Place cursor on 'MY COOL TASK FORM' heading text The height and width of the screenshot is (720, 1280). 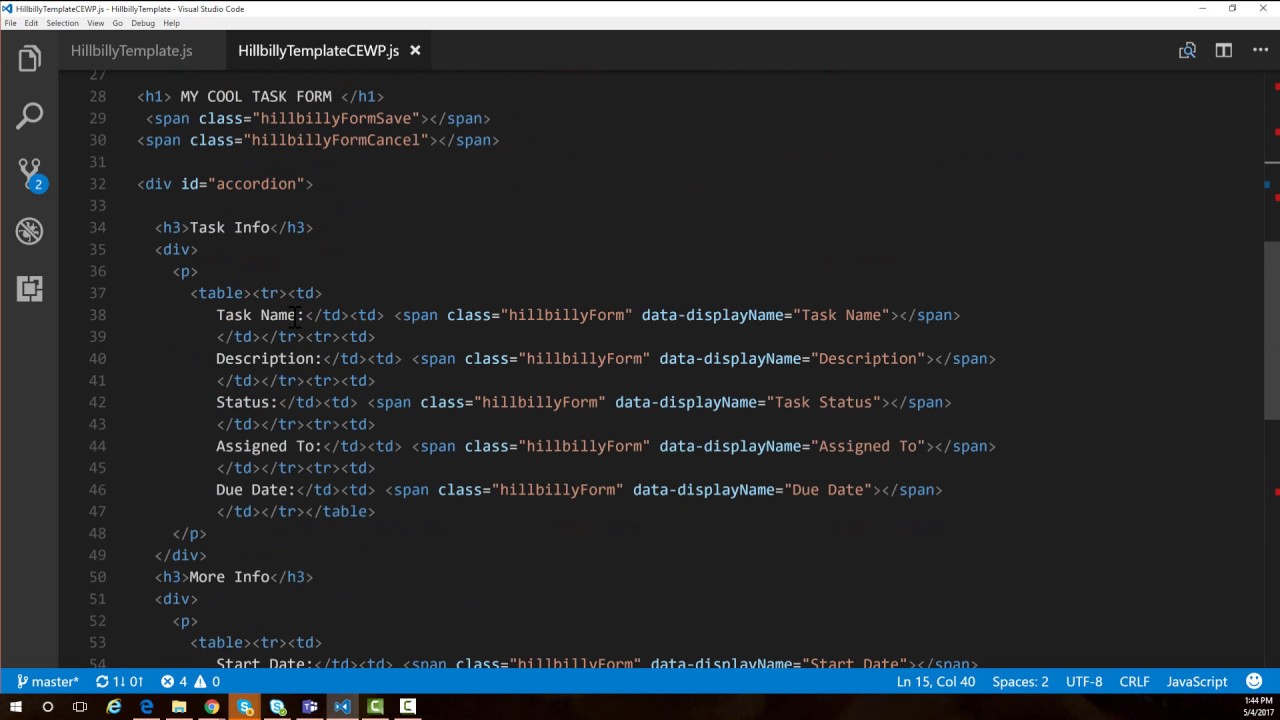(x=256, y=97)
